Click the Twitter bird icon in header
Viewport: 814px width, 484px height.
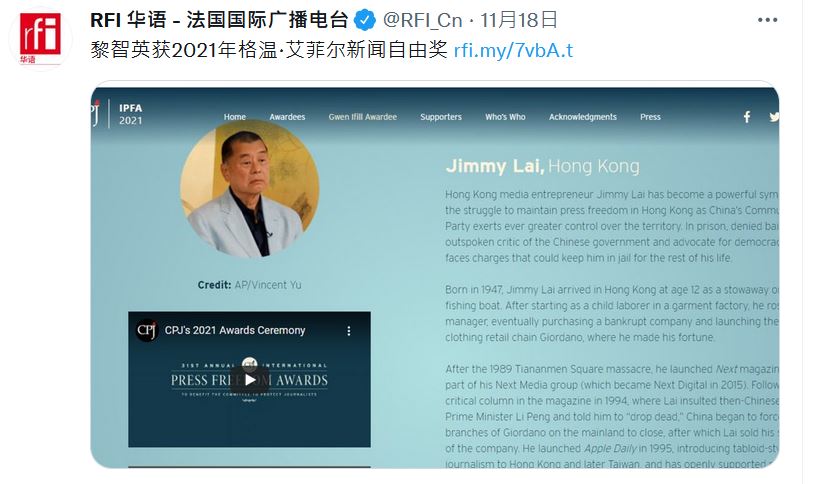coord(774,117)
